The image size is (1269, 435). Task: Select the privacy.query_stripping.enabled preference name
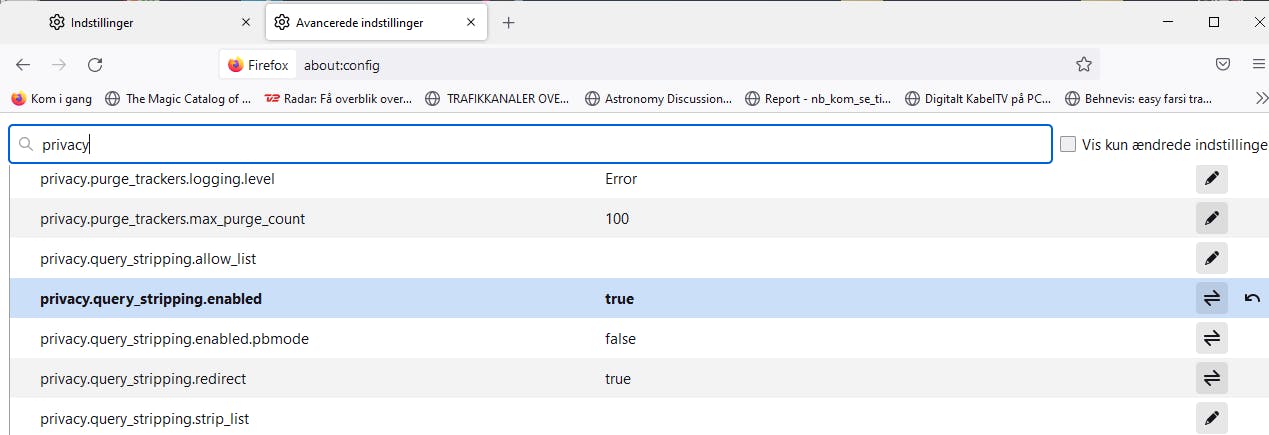pyautogui.click(x=151, y=298)
